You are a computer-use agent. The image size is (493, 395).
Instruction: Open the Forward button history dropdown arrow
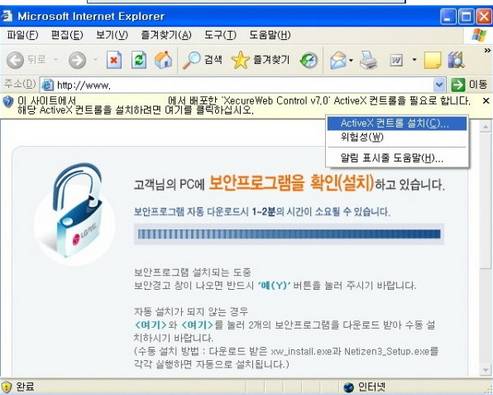click(x=95, y=60)
